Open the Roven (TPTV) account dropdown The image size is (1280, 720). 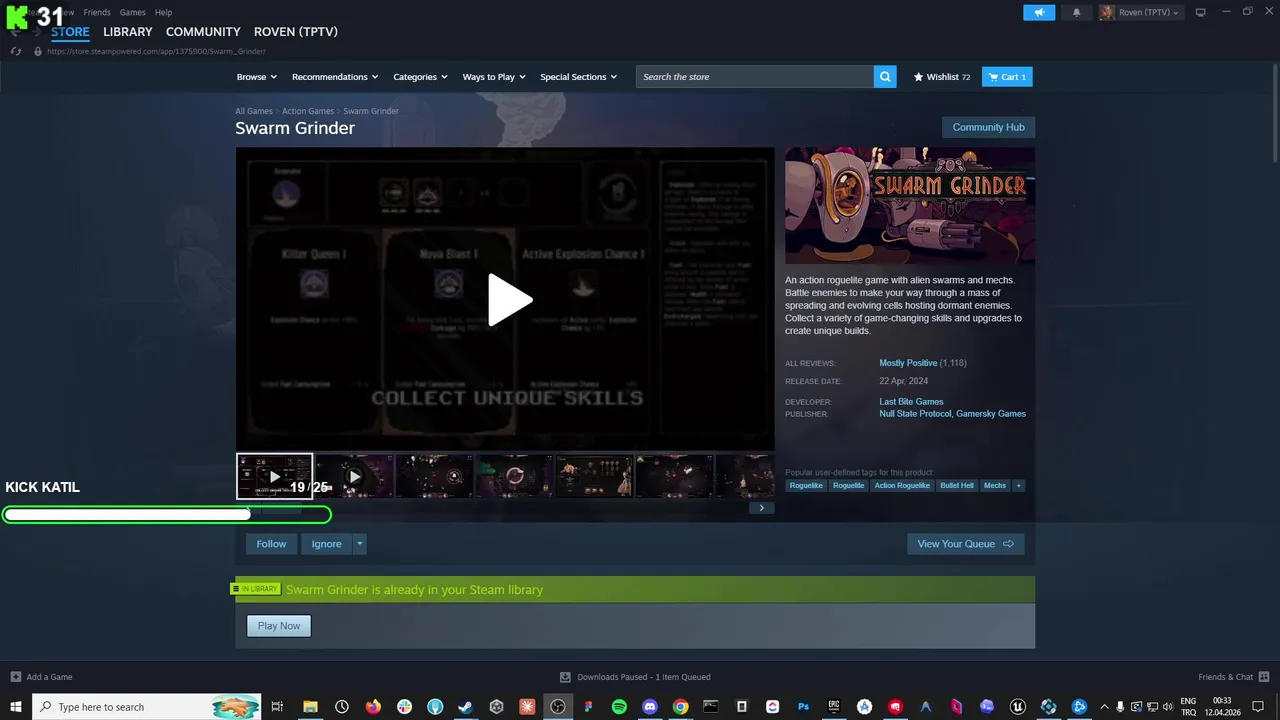[x=1140, y=13]
